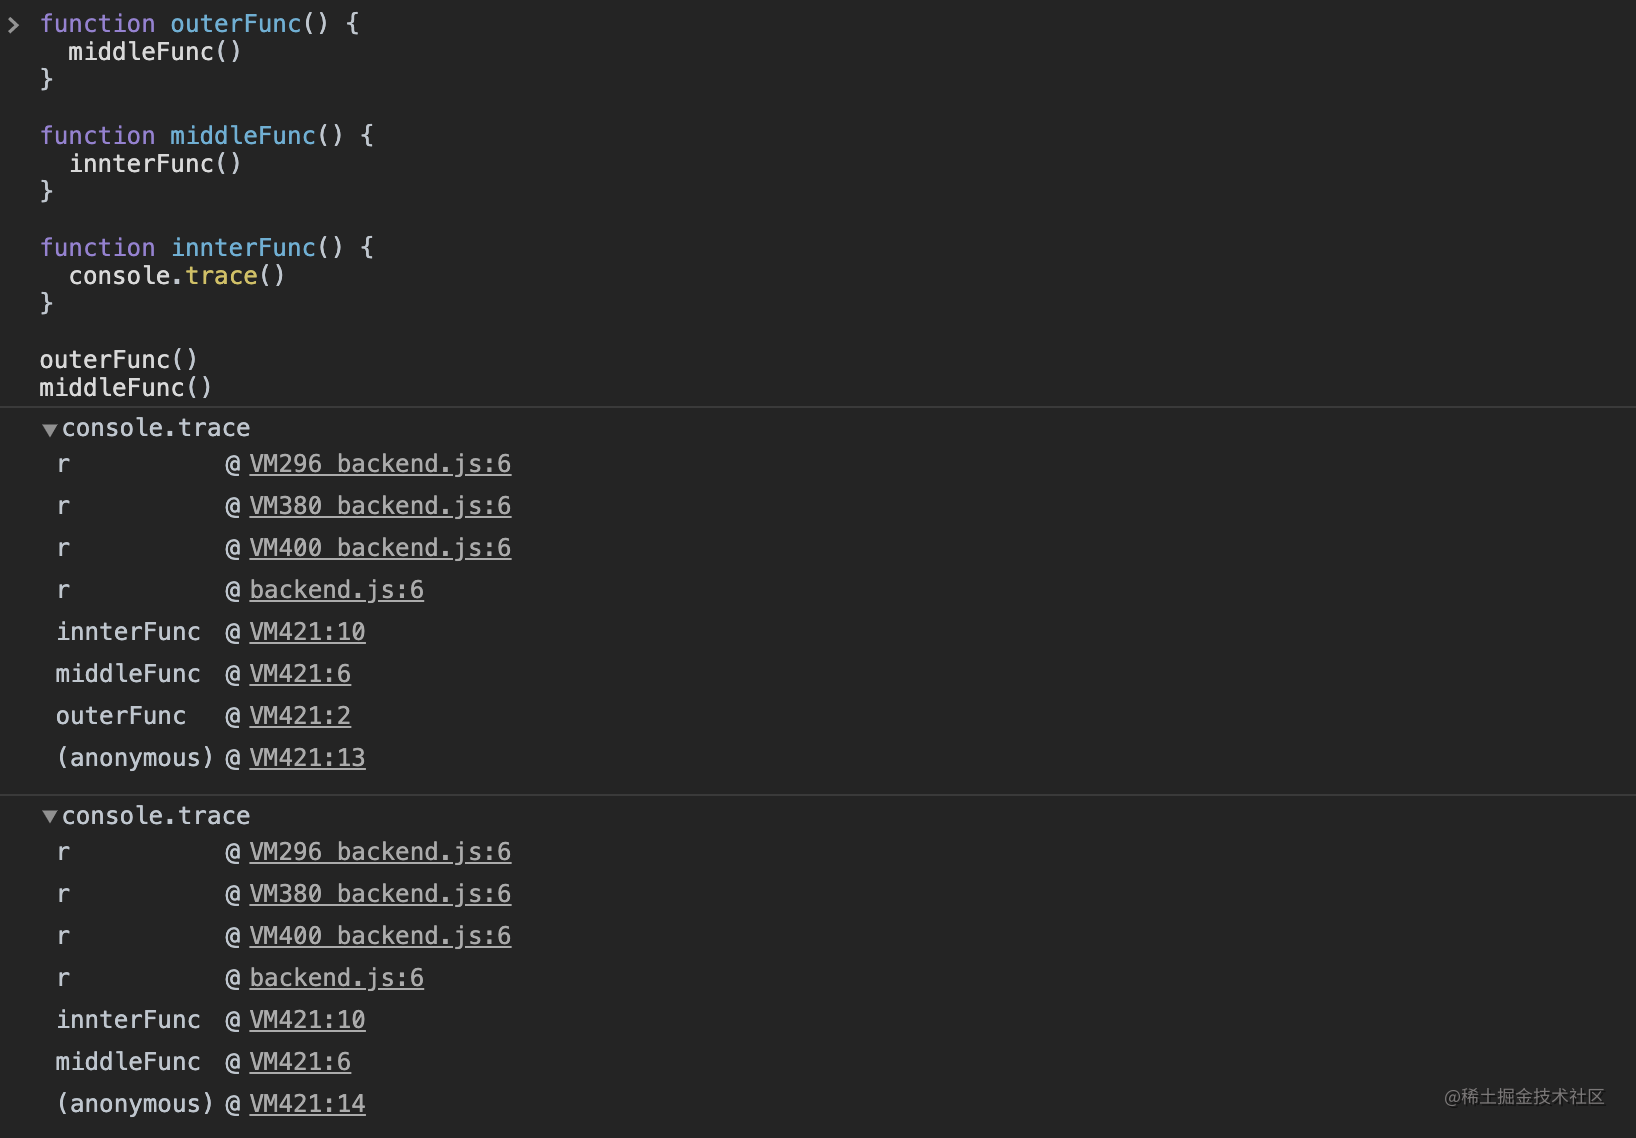Open VM421:10 link in second trace
Viewport: 1636px width, 1138px height.
pos(307,1020)
